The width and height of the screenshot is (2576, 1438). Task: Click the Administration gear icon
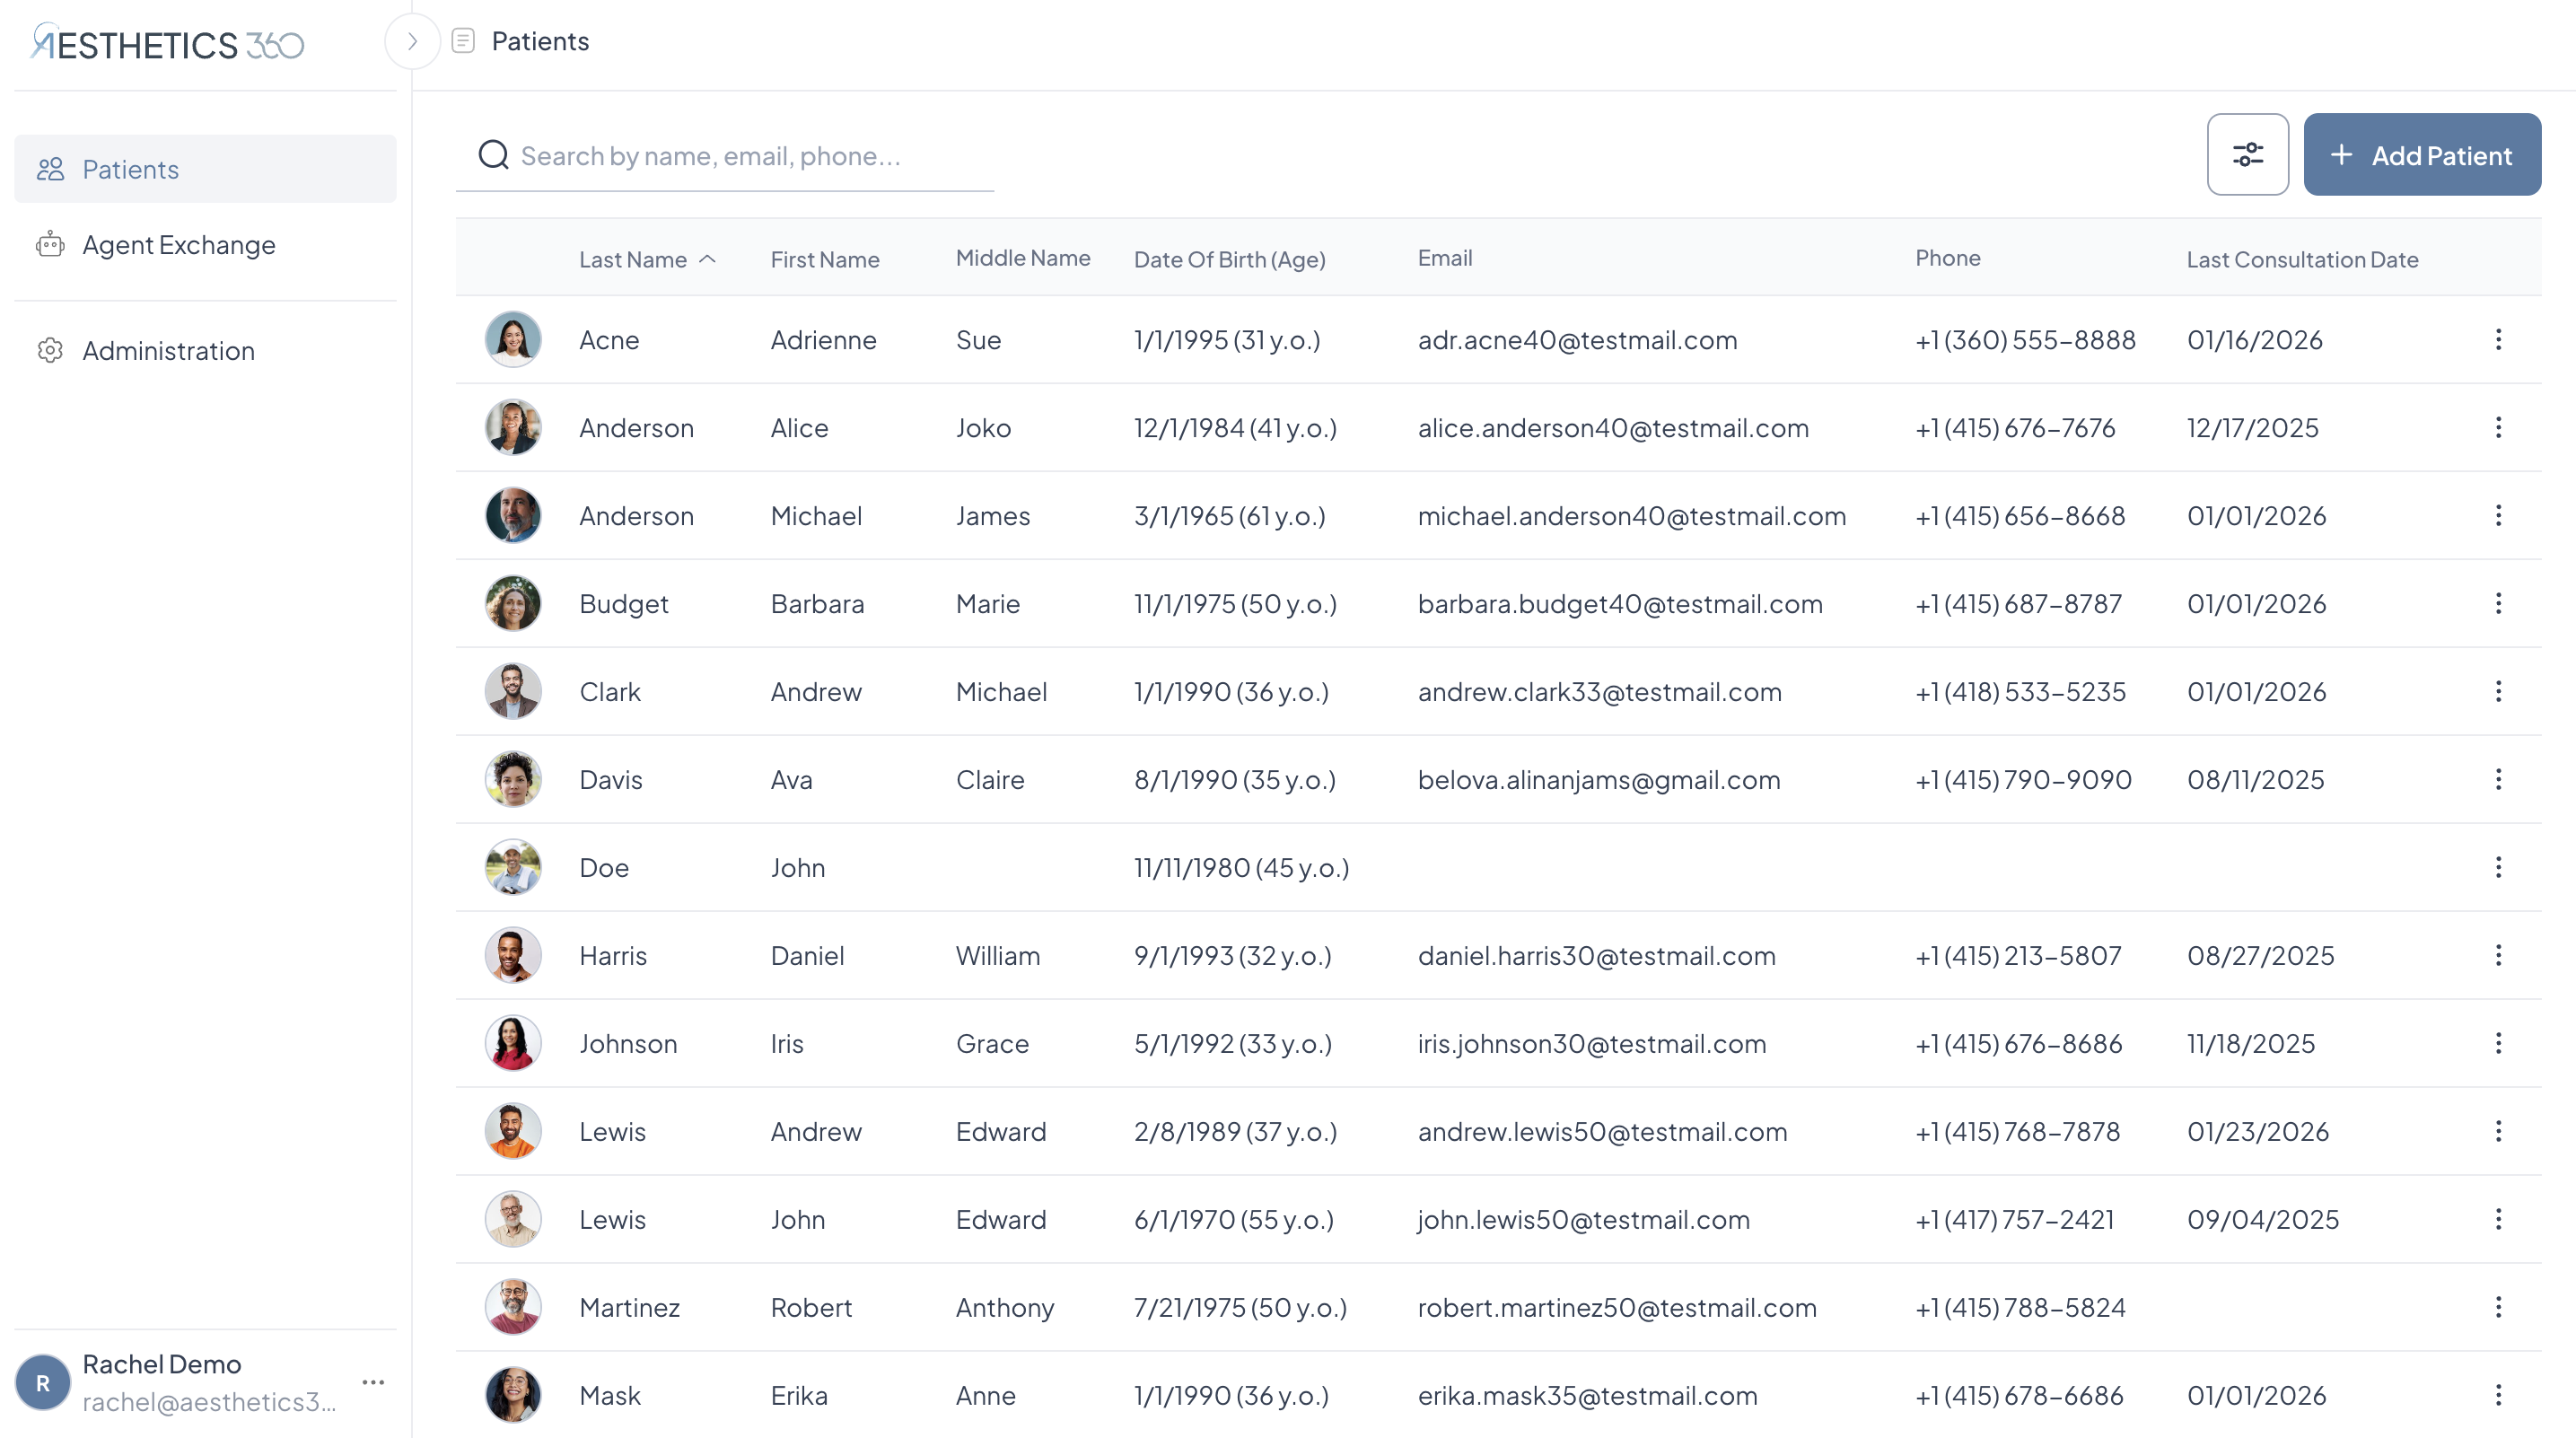[x=50, y=351]
